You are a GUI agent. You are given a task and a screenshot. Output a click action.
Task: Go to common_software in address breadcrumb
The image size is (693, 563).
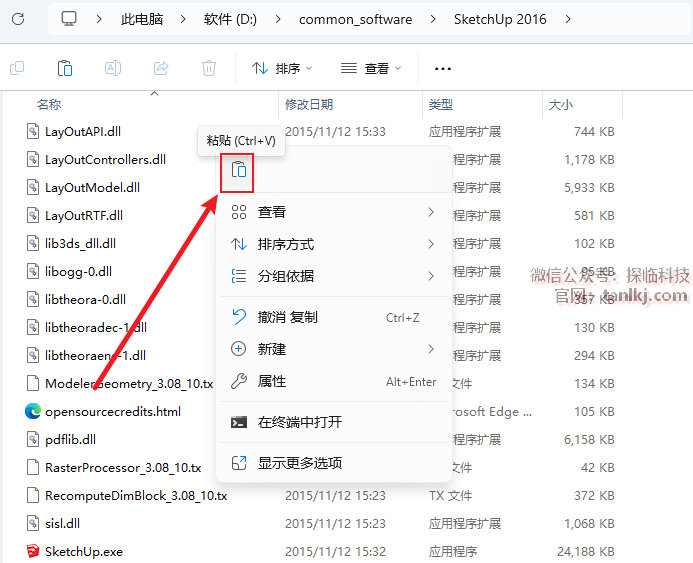click(355, 19)
